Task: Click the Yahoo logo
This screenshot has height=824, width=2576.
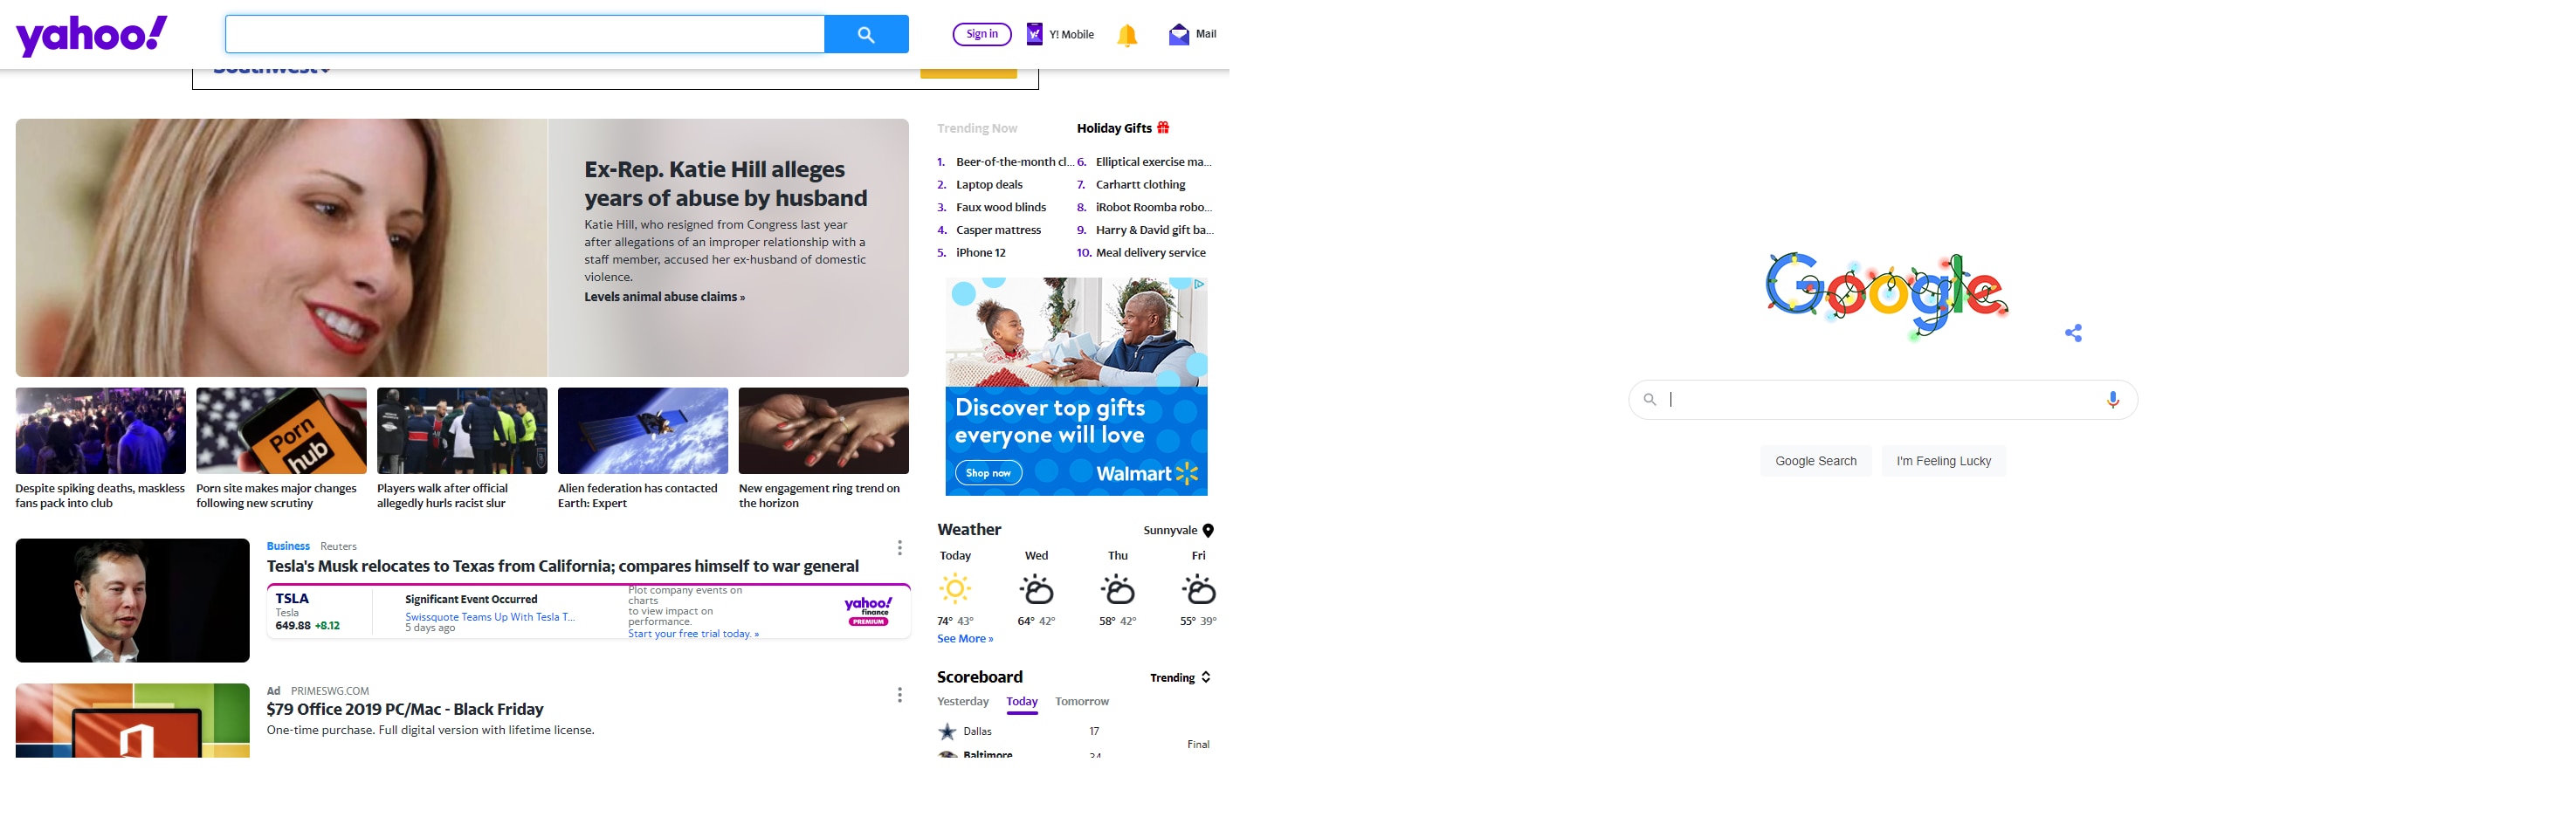Action: (92, 35)
